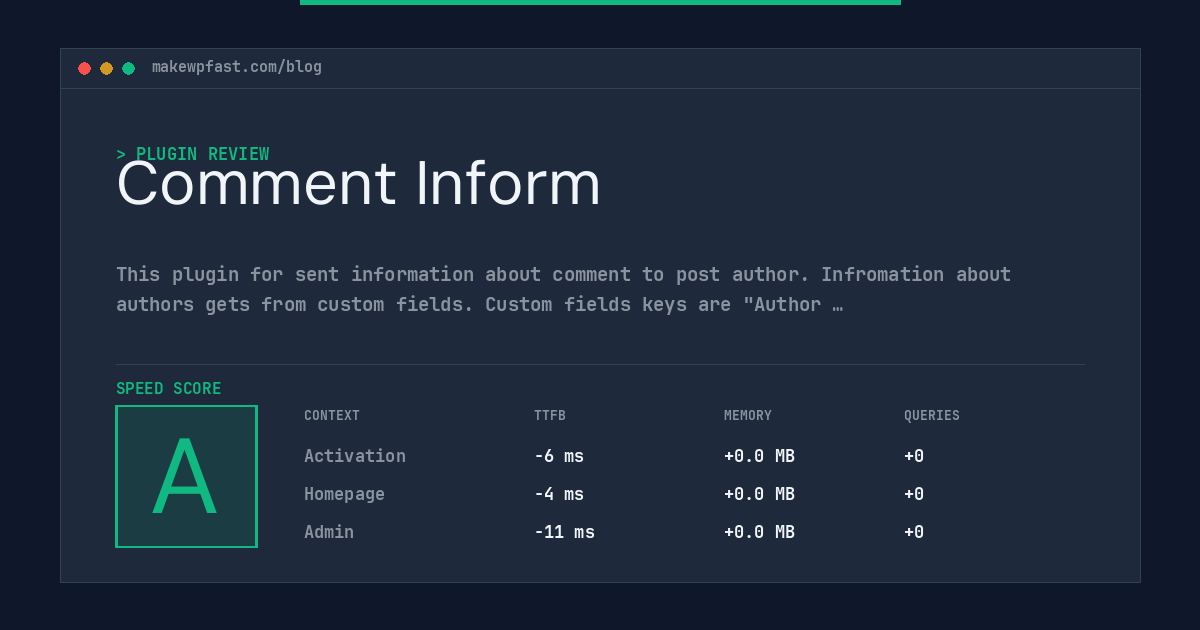
Task: Click the TTFB column header
Action: click(550, 416)
